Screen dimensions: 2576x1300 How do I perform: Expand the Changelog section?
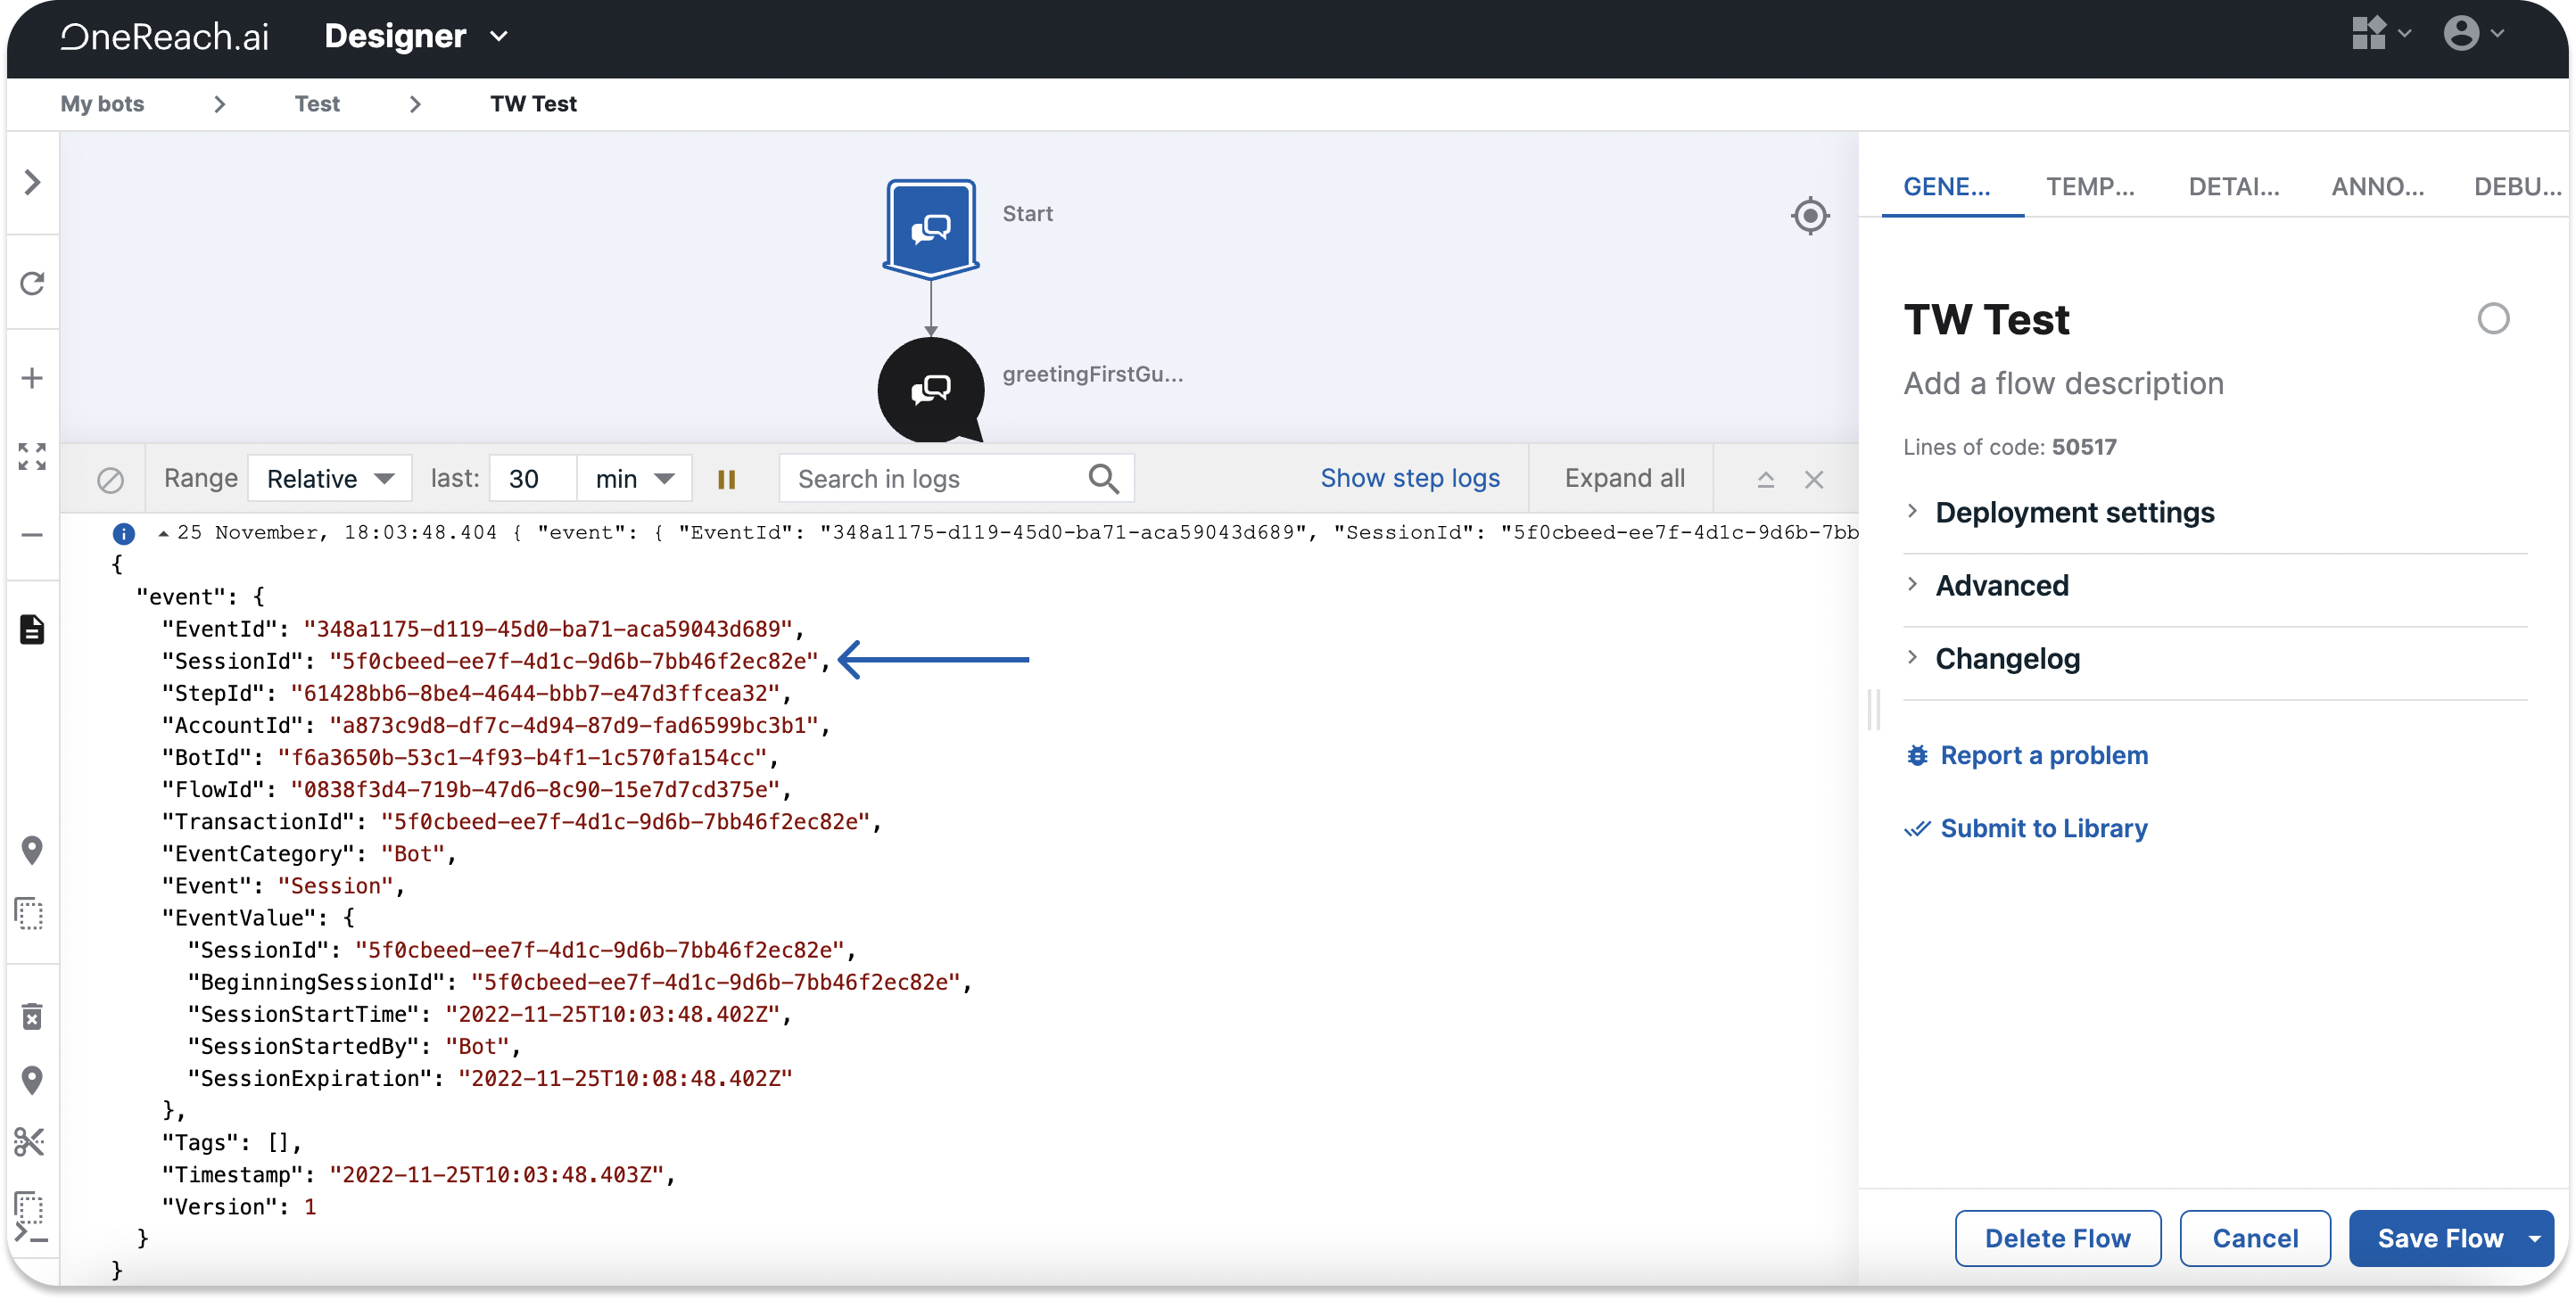pyautogui.click(x=2007, y=658)
